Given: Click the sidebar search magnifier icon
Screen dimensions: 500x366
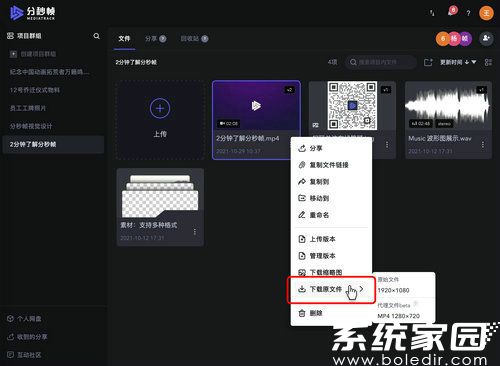Looking at the screenshot, I should click(x=97, y=36).
